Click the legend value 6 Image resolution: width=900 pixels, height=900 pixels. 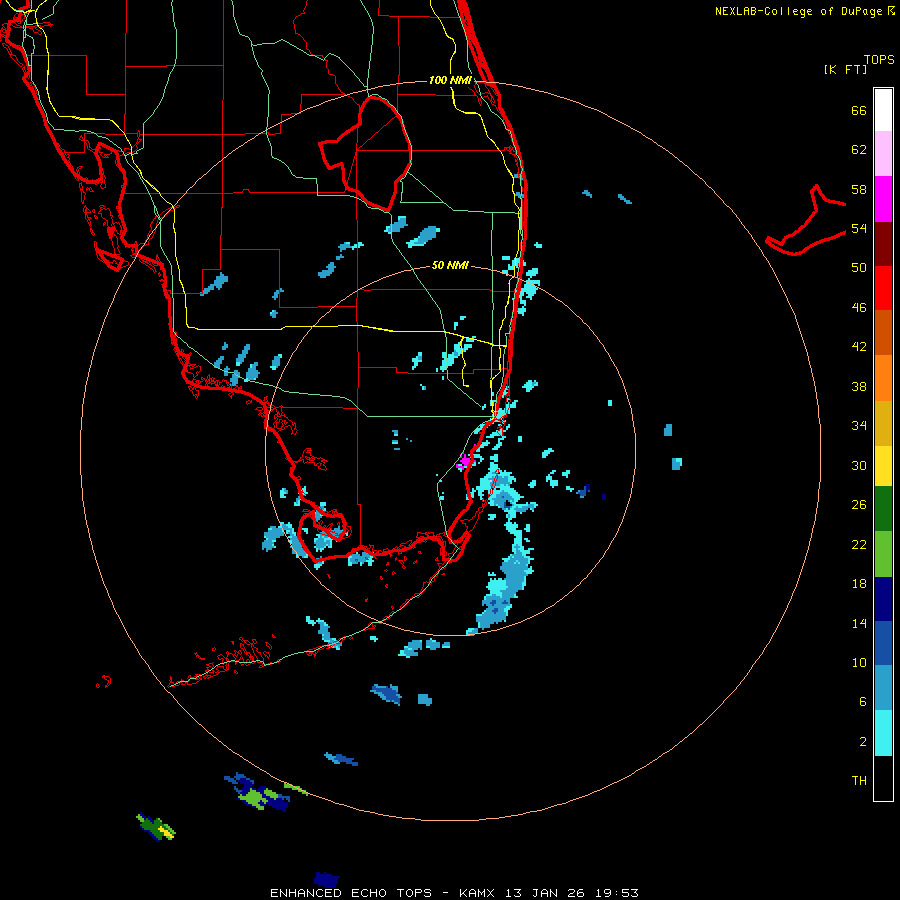pos(863,702)
